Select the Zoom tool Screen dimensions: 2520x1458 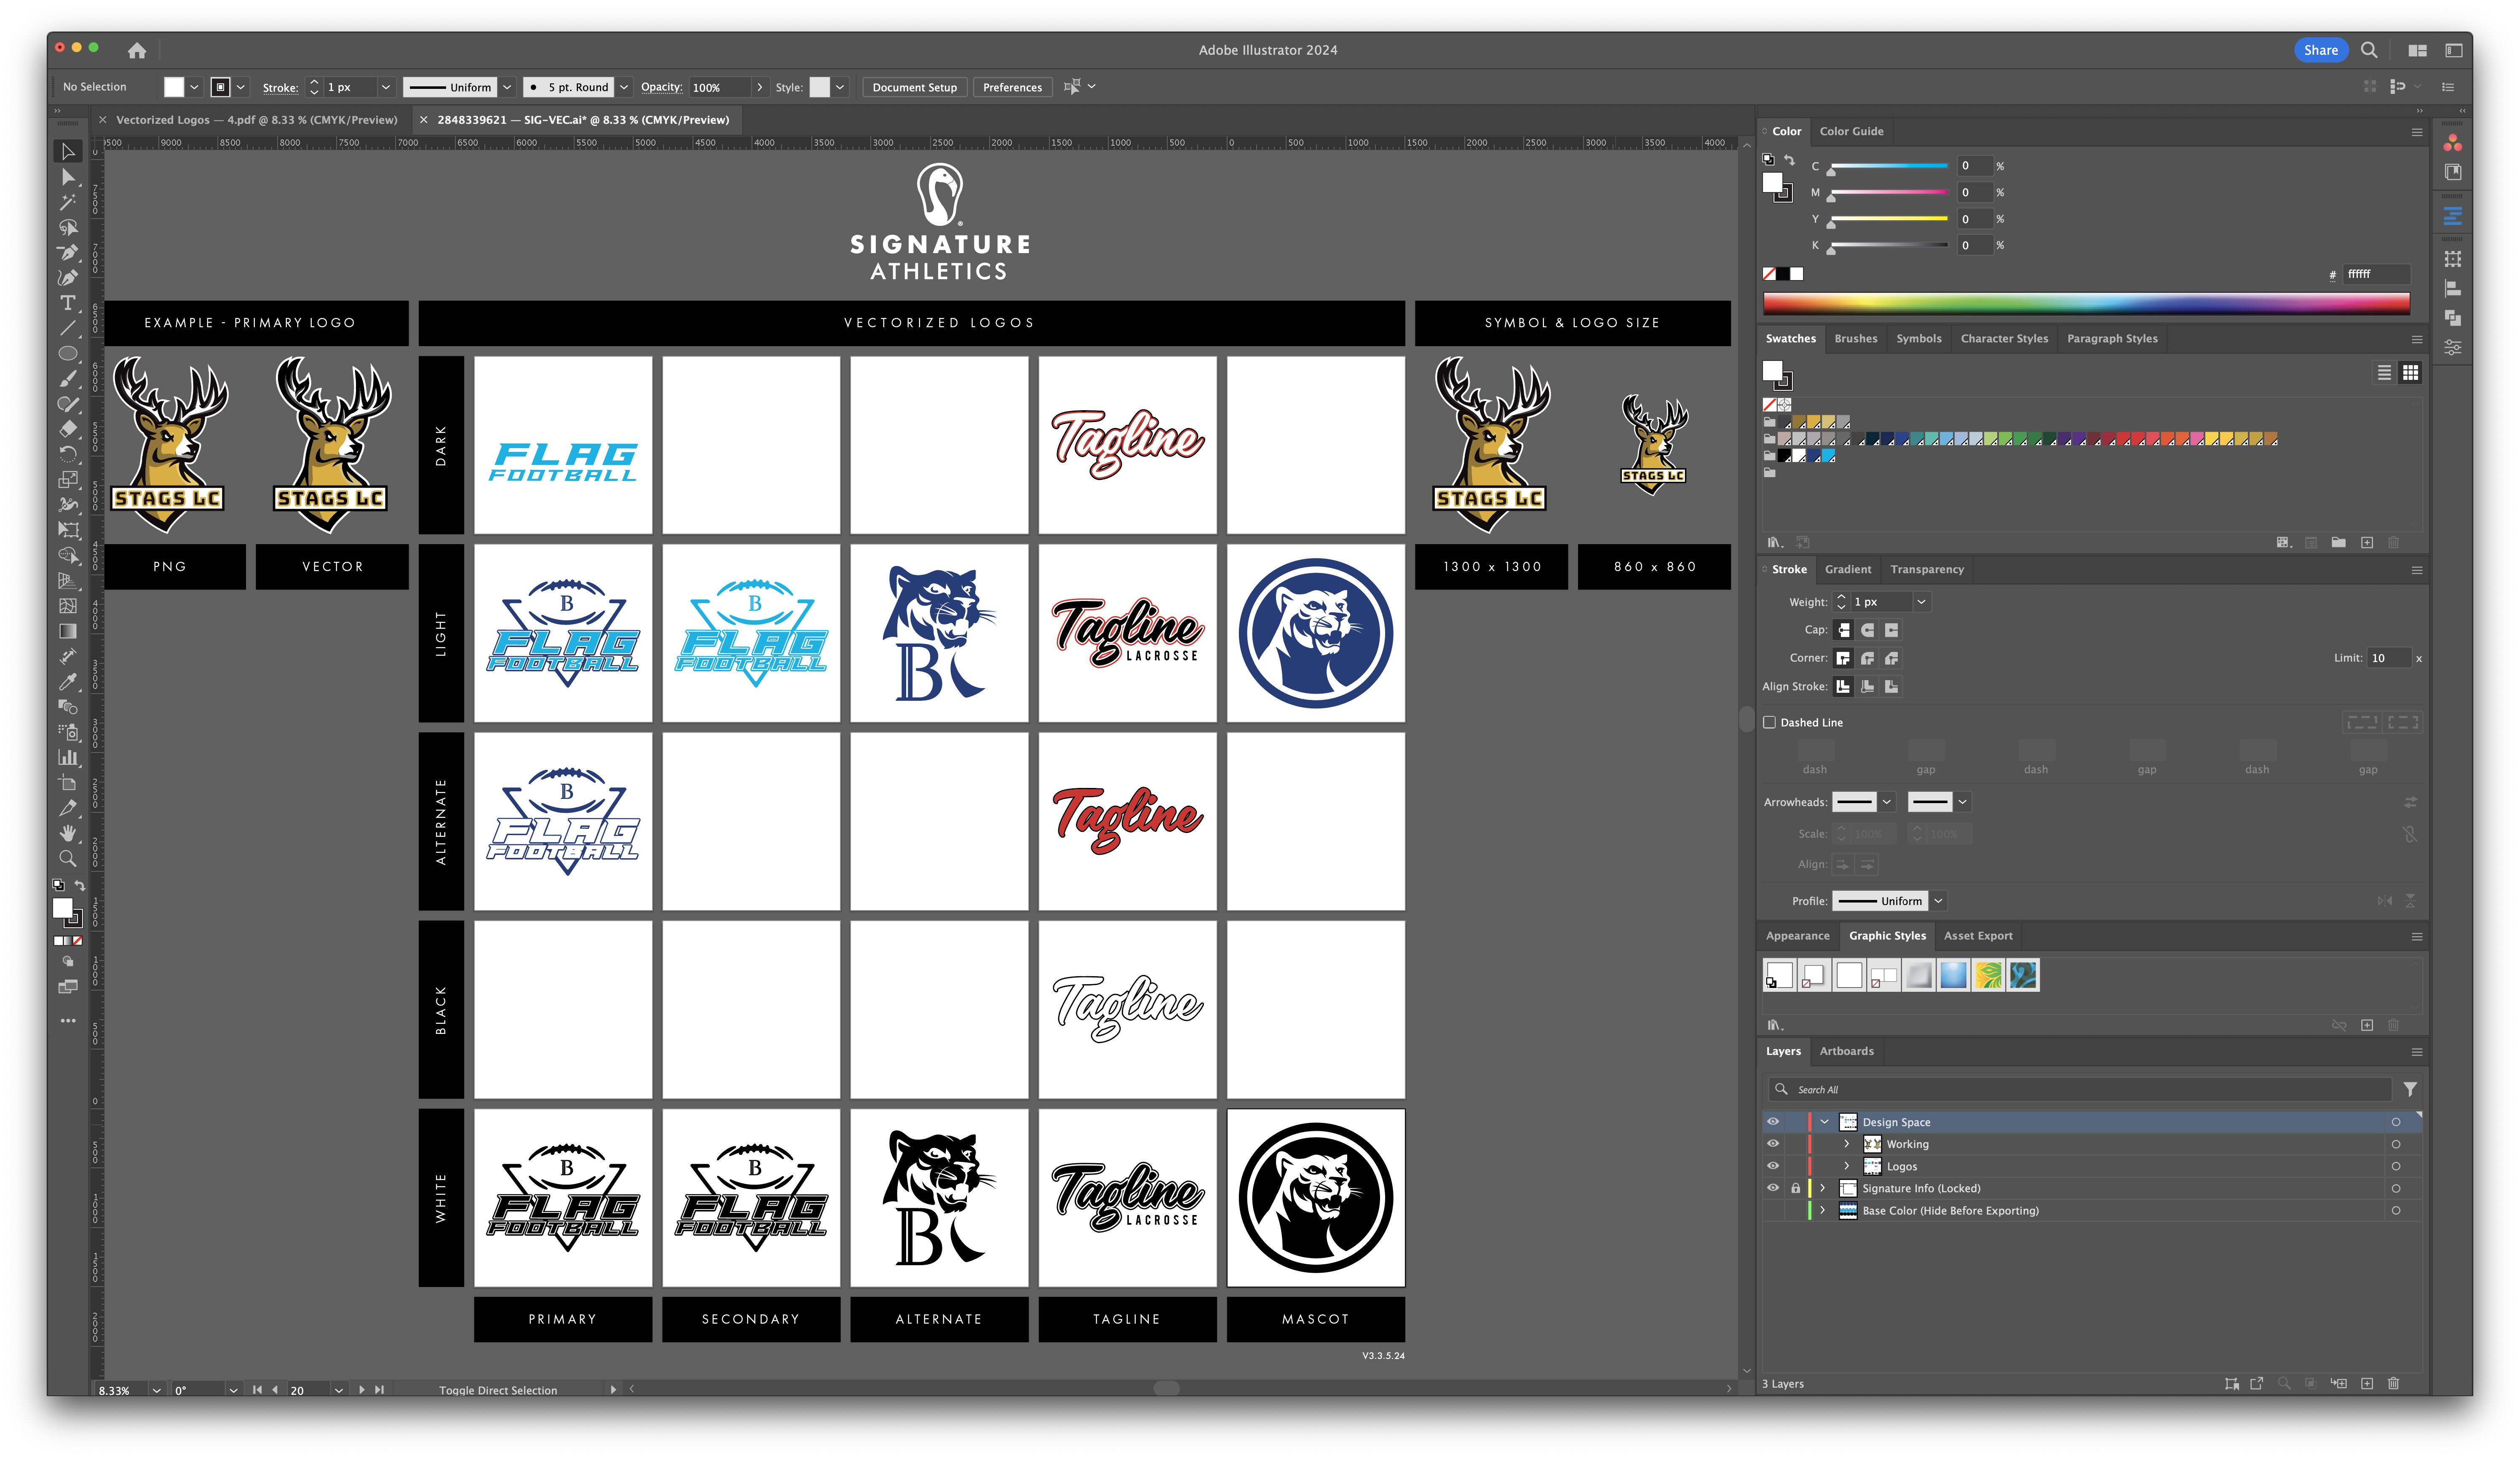click(x=68, y=858)
